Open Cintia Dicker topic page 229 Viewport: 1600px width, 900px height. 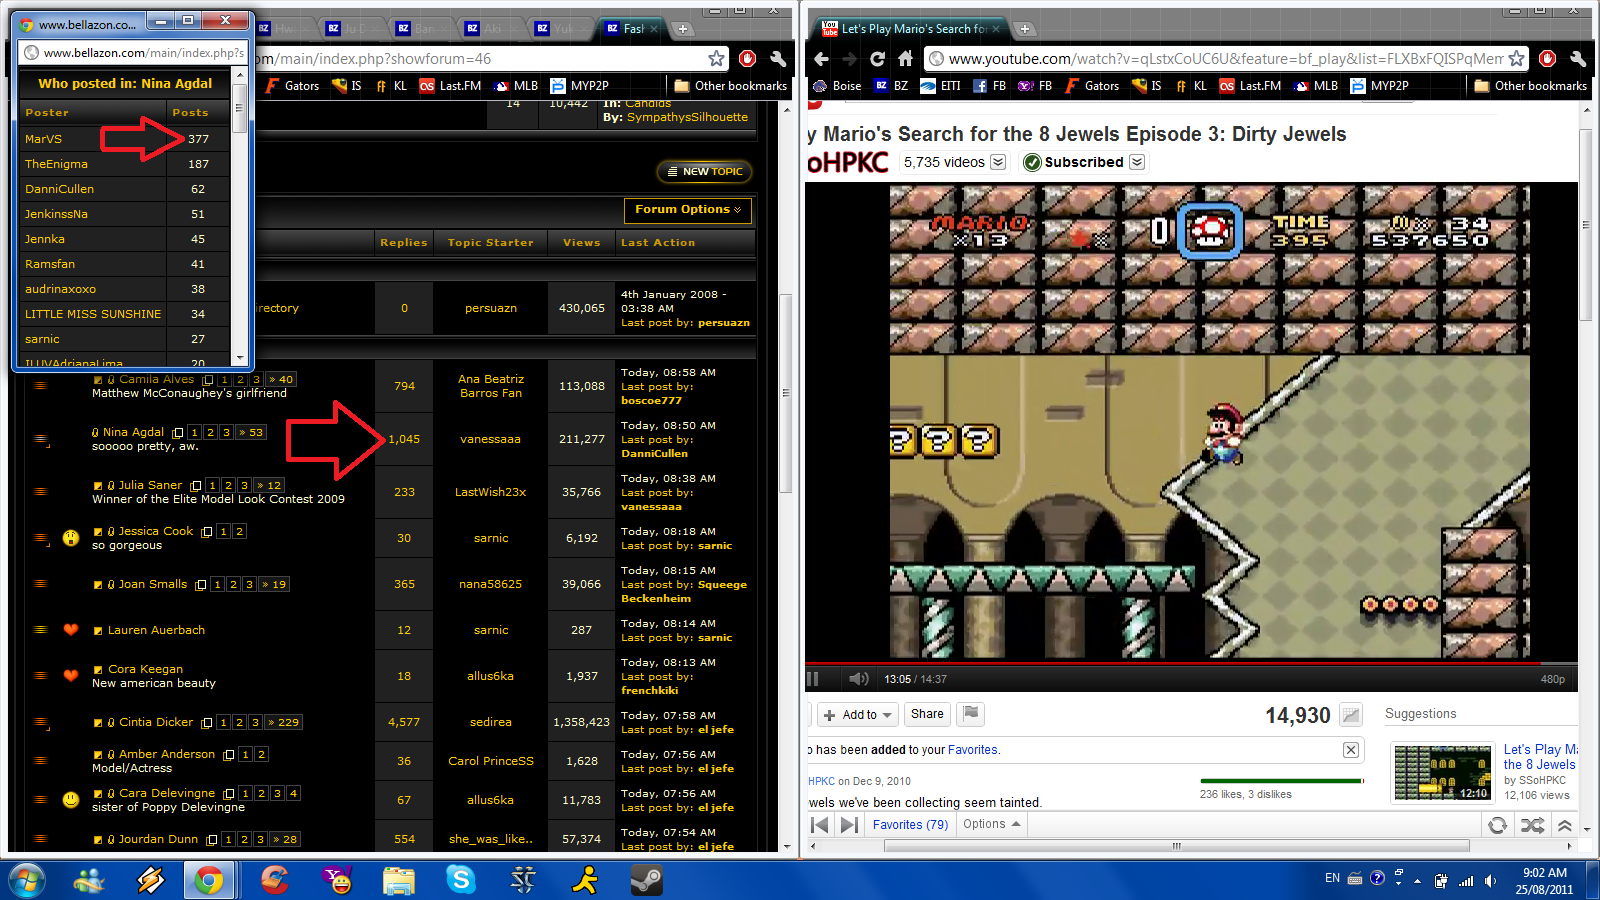click(283, 722)
